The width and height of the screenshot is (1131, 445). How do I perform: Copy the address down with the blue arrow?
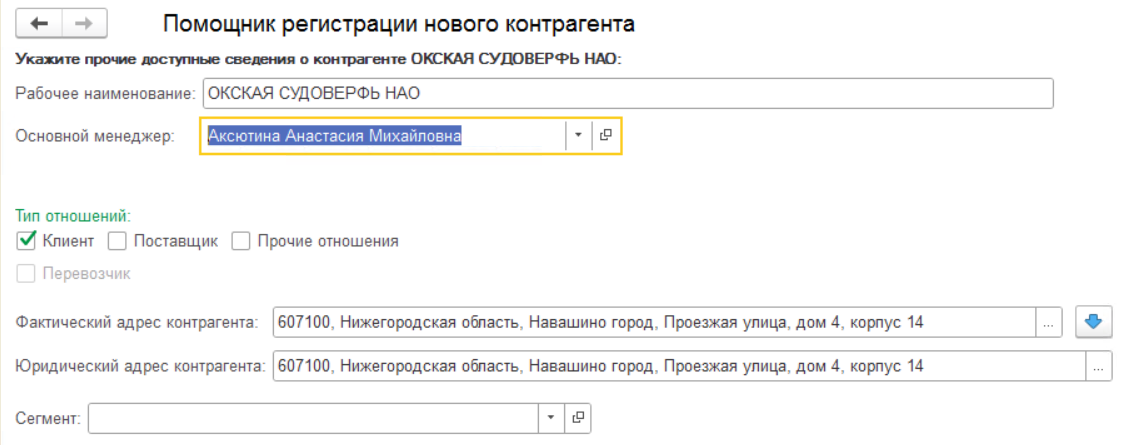point(1094,323)
